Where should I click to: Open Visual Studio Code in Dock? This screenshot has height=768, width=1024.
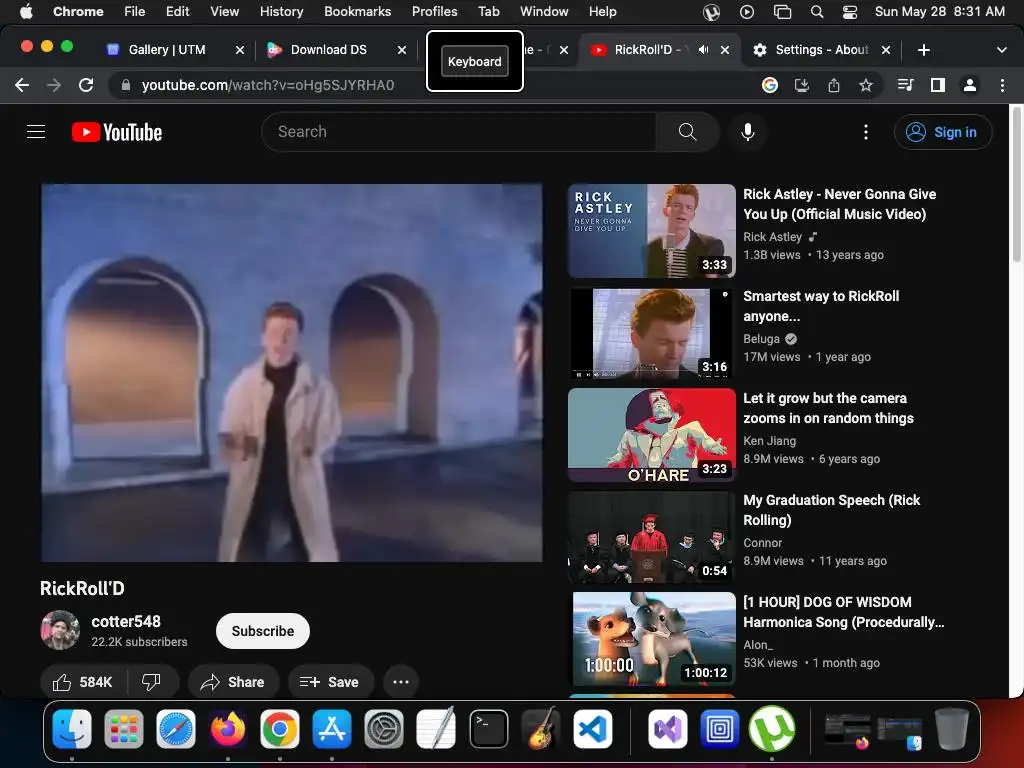tap(593, 729)
